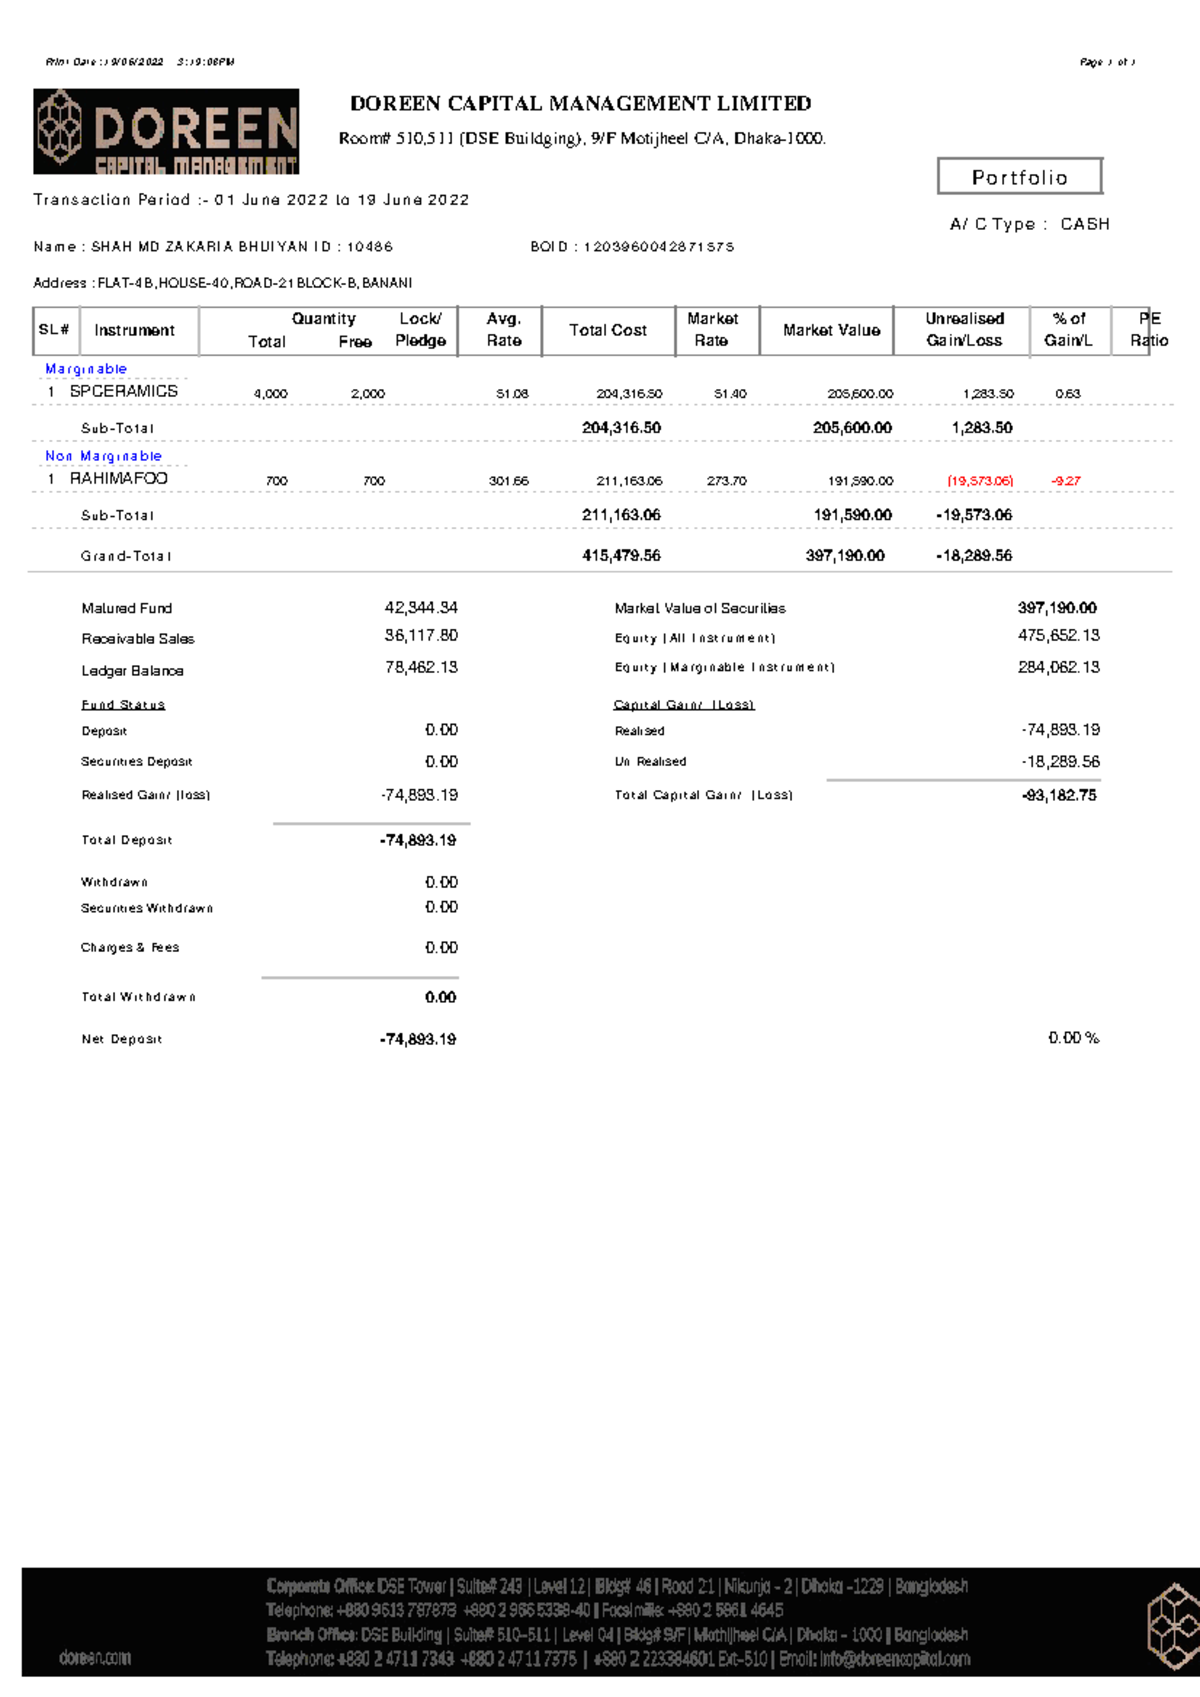Click the Unrealised Gain/Loss column header
This screenshot has height=1697, width=1200.
tap(964, 330)
